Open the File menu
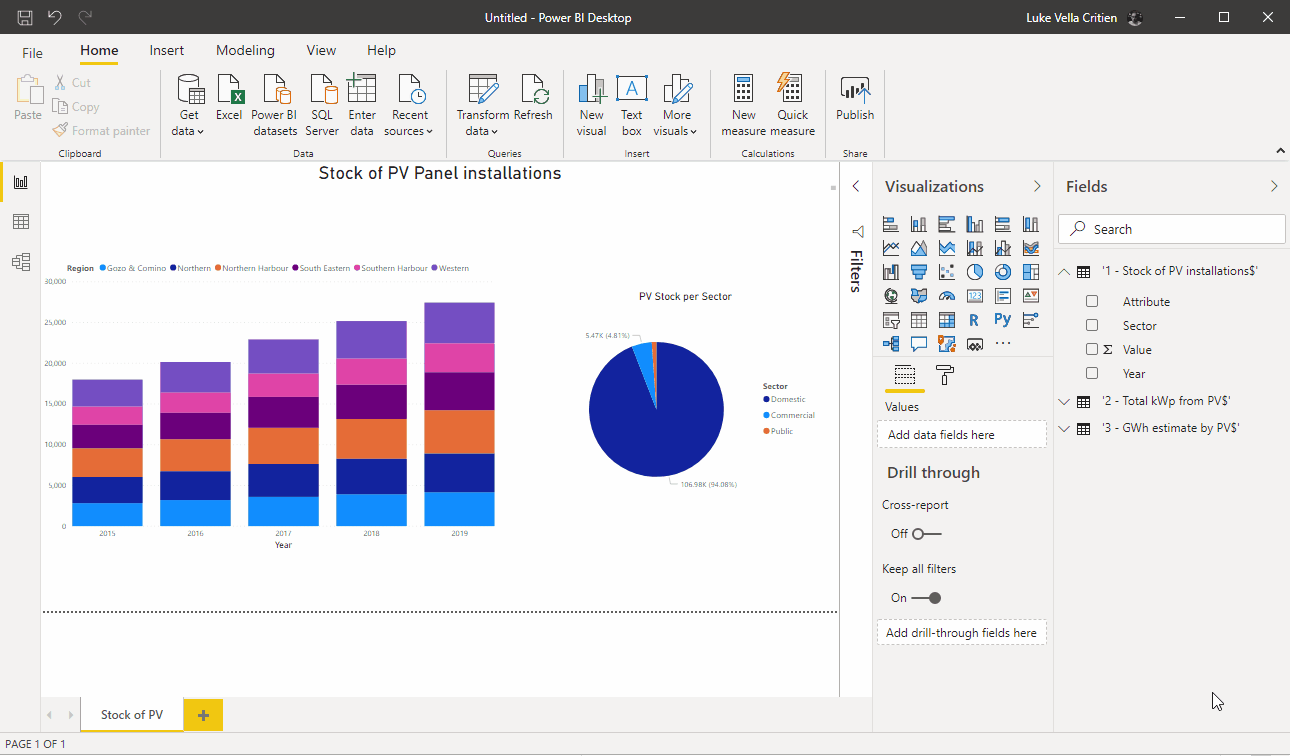This screenshot has width=1290, height=756. [x=32, y=53]
